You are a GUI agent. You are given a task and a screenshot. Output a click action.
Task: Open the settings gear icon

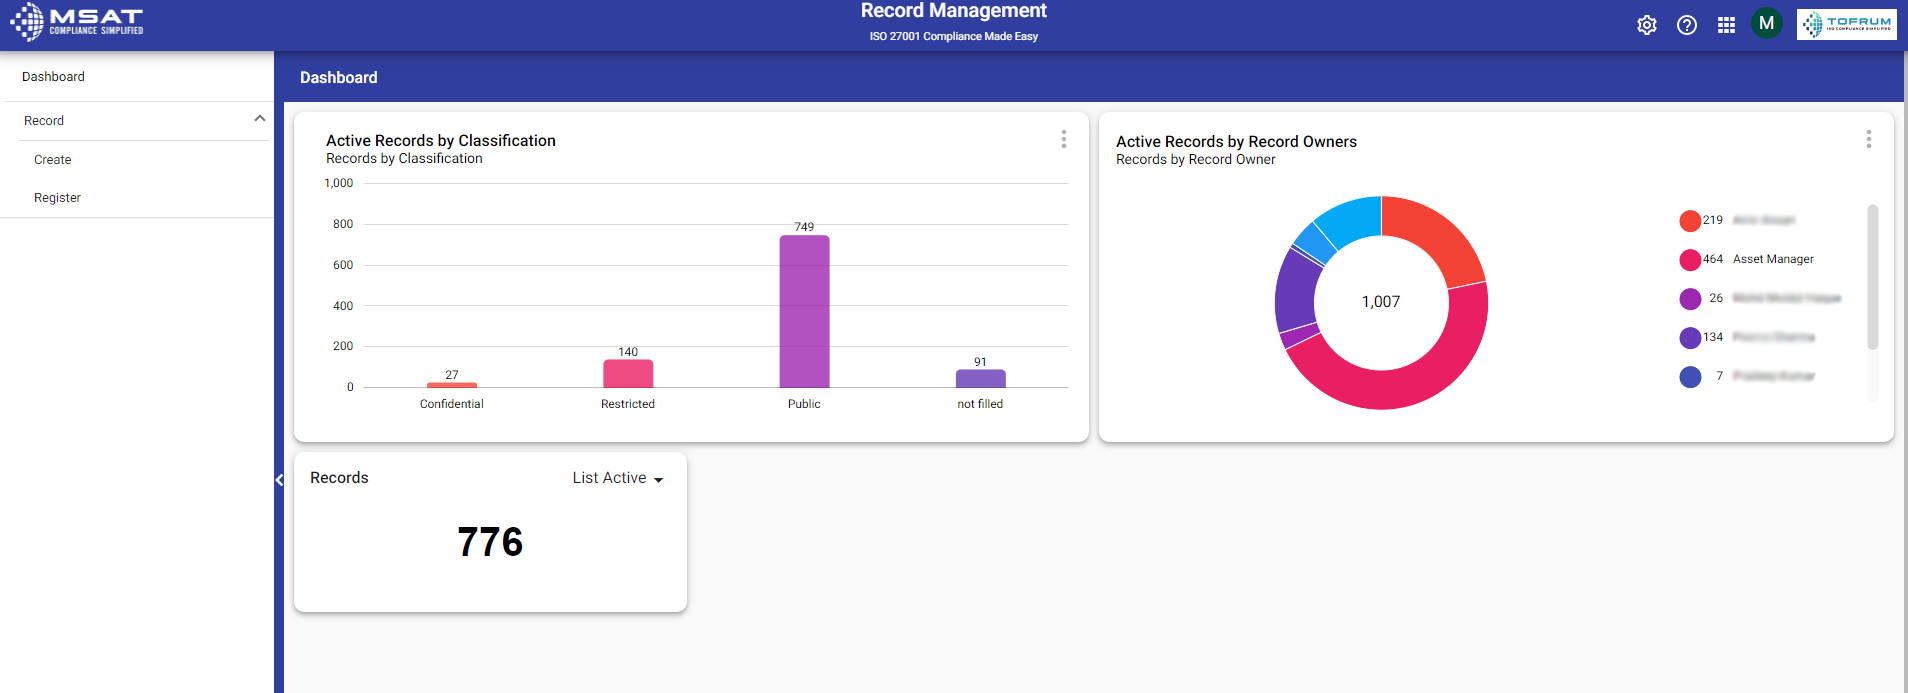point(1646,25)
